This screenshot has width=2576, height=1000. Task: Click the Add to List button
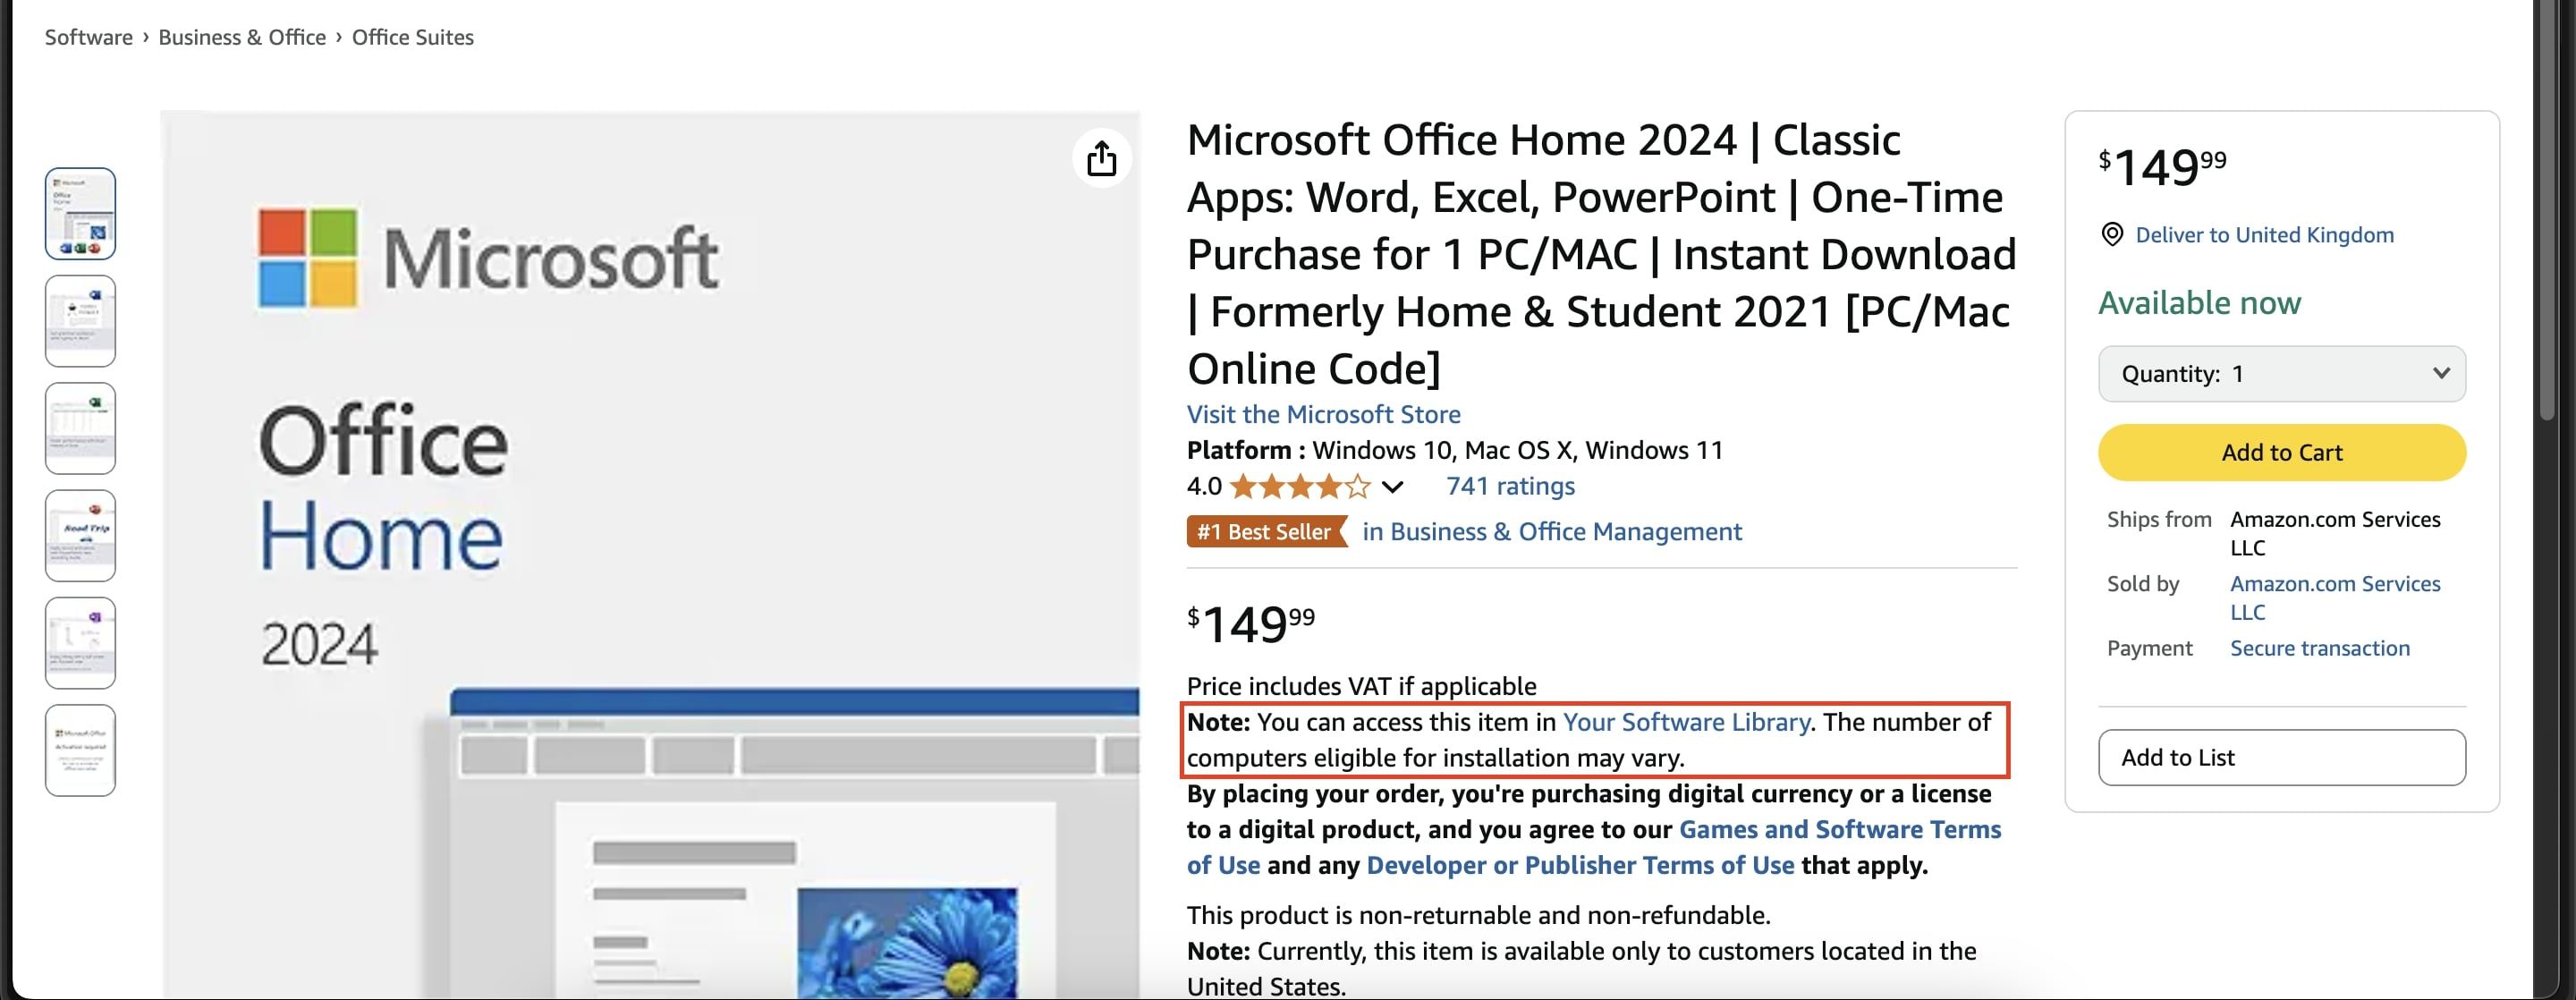coord(2282,758)
